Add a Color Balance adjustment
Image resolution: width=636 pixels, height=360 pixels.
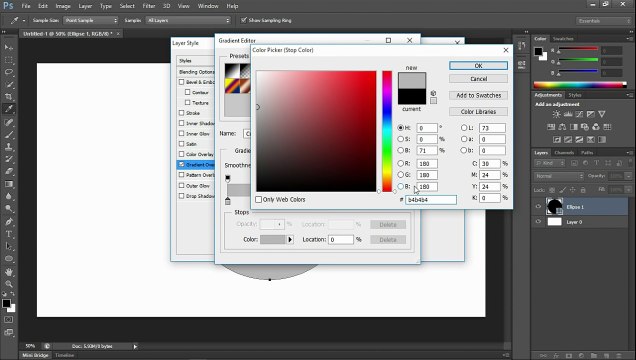click(562, 127)
